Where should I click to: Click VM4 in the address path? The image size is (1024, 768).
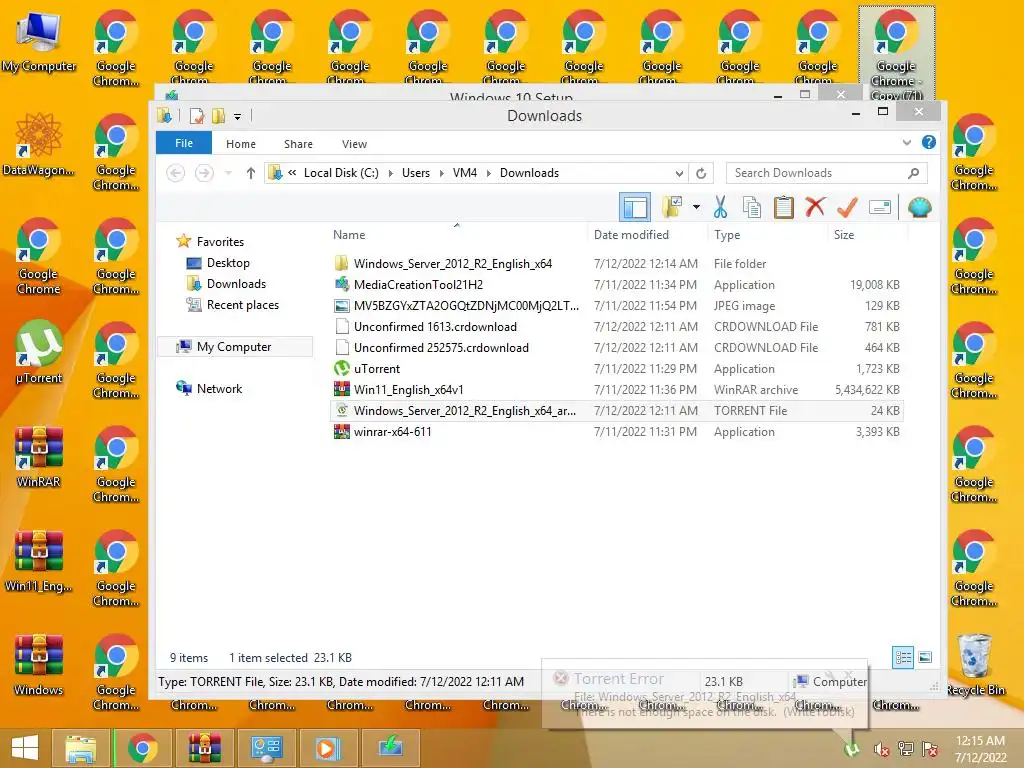tap(465, 173)
